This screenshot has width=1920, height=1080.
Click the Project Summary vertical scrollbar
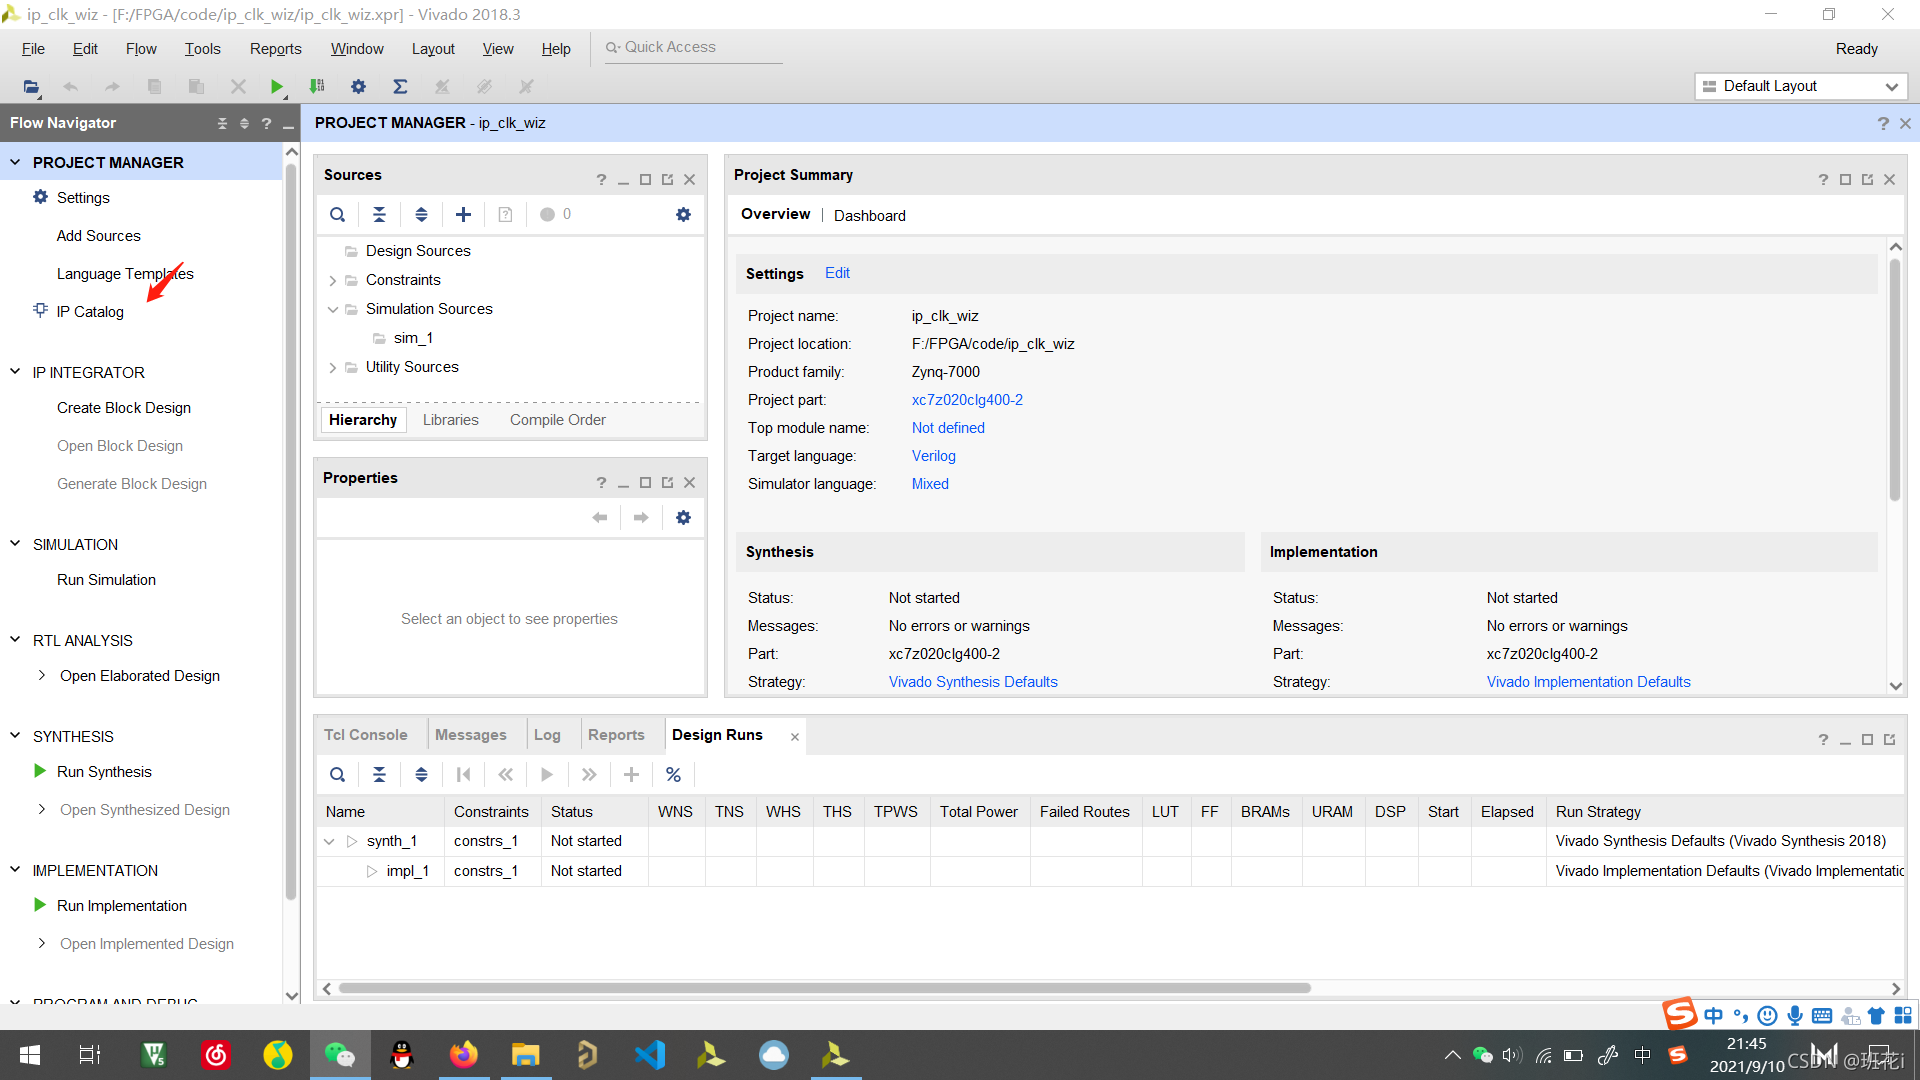[x=1895, y=380]
